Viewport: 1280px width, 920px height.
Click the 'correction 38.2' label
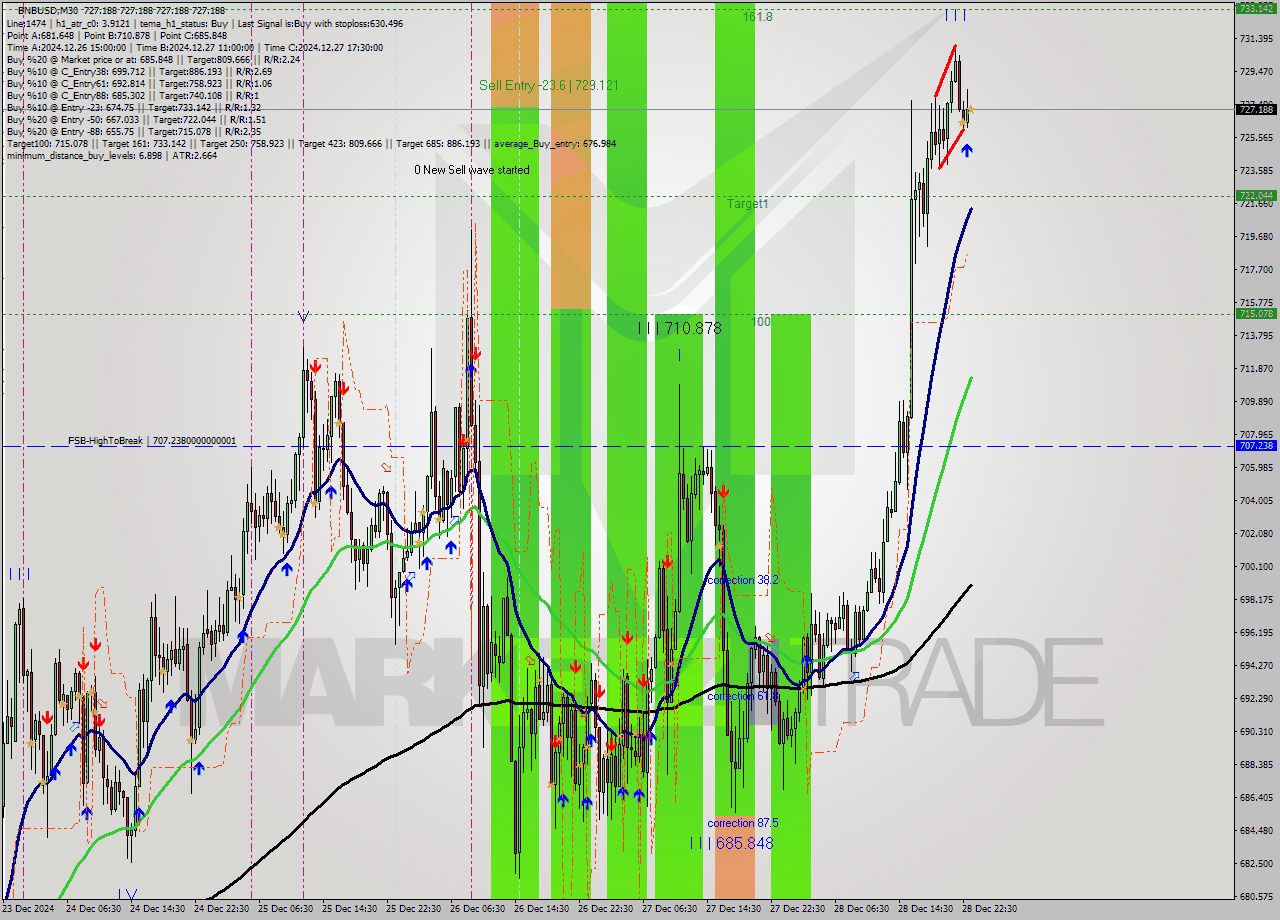(x=742, y=580)
